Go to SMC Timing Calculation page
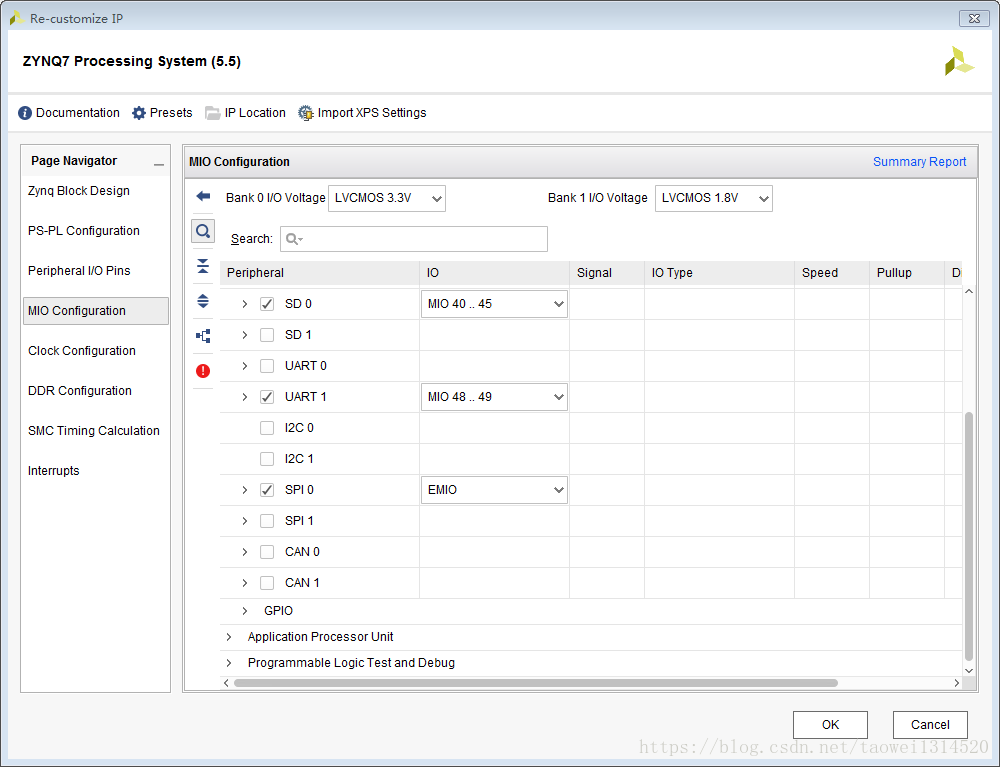 (96, 431)
